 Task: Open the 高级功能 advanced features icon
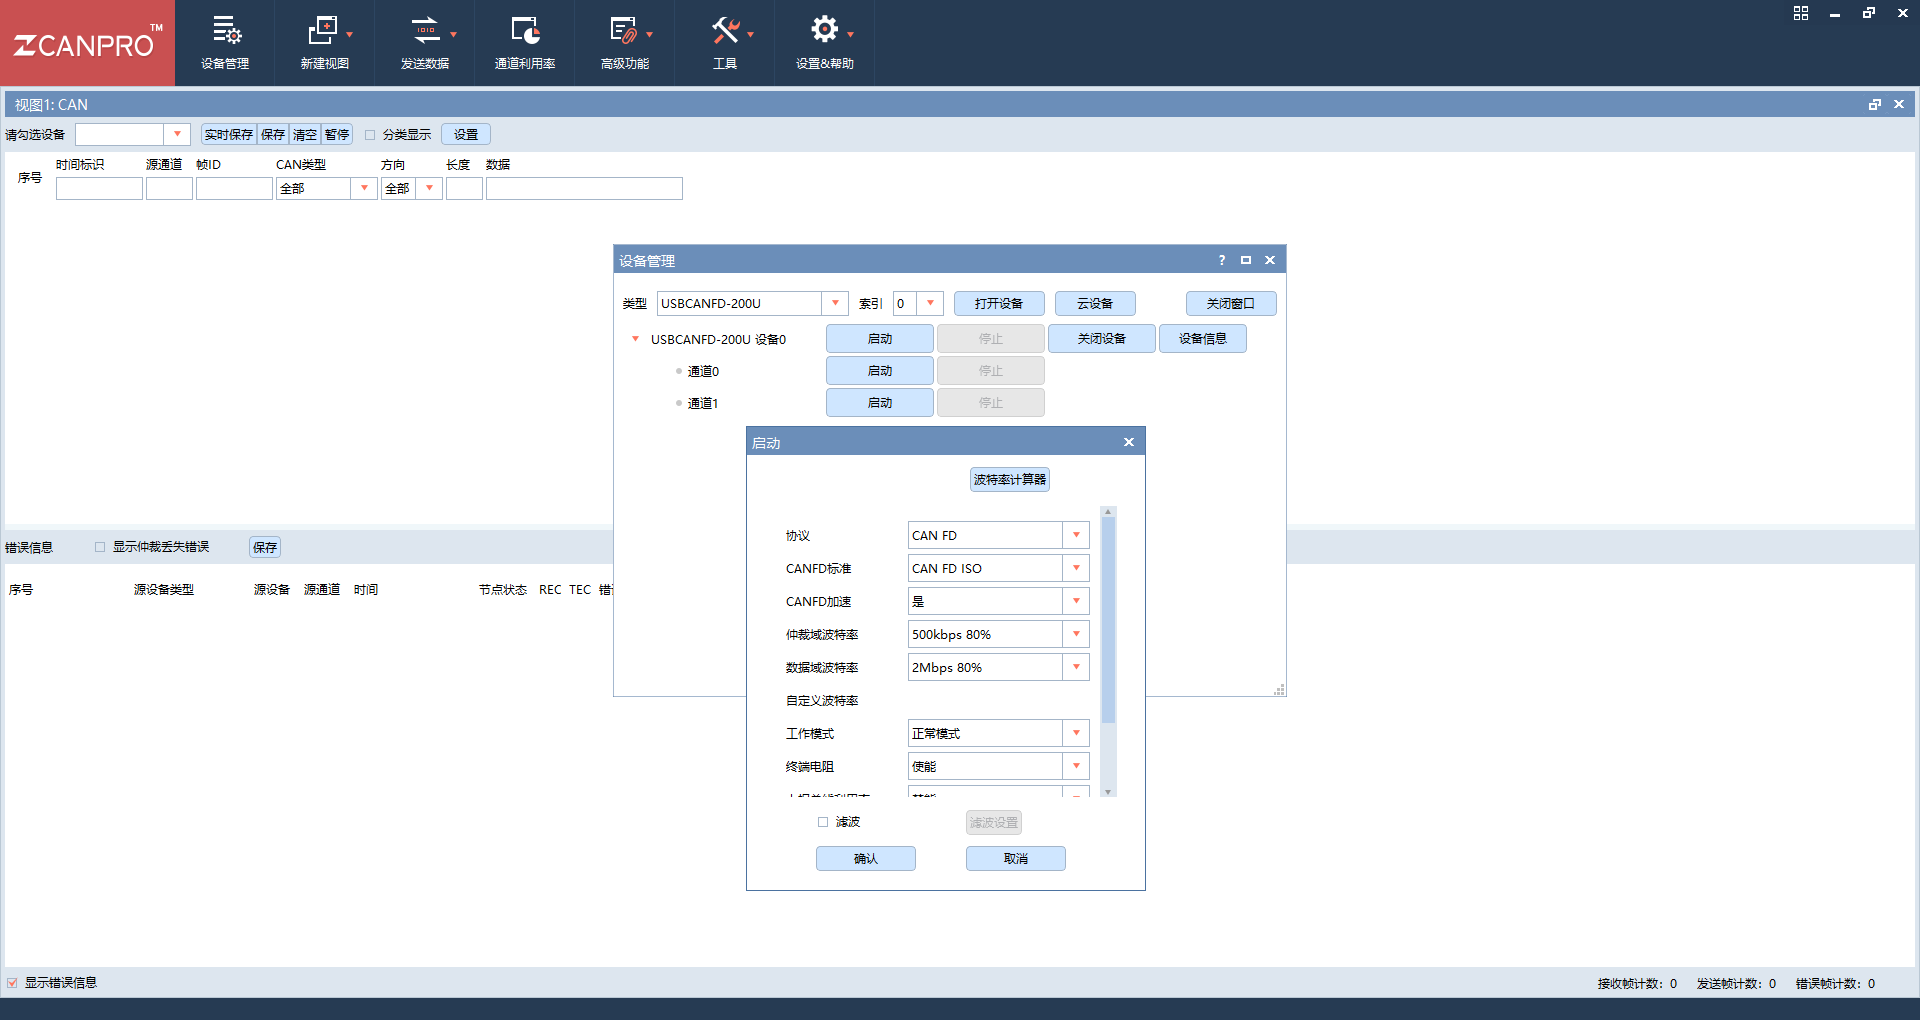click(624, 31)
